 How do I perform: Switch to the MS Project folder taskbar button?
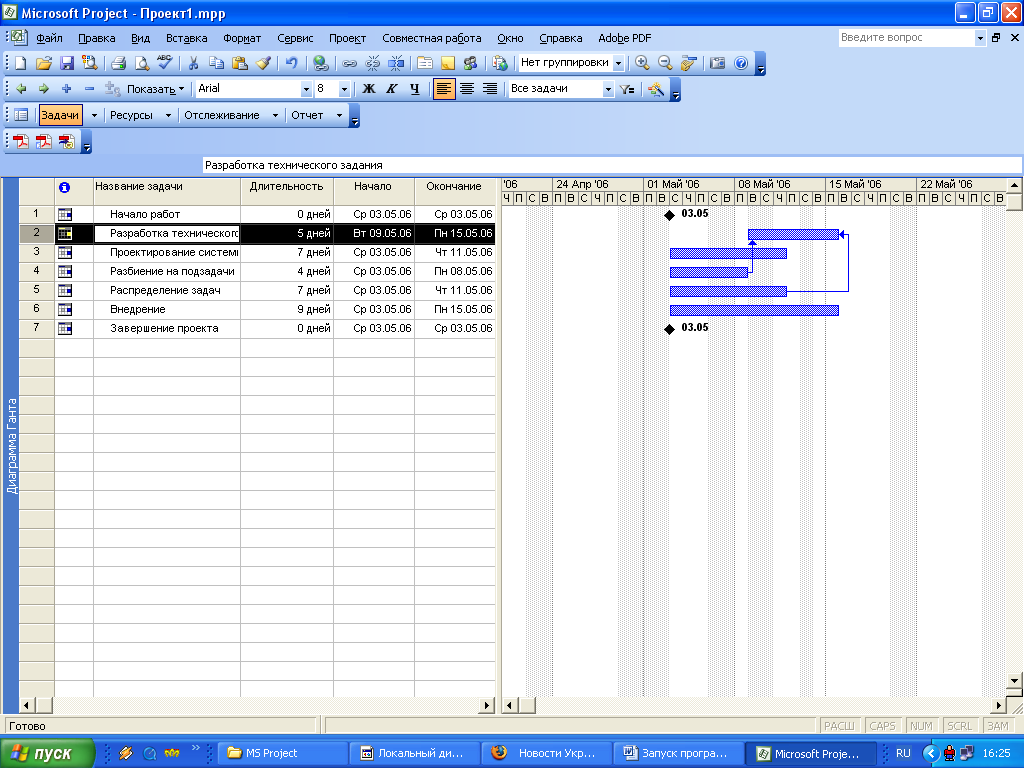point(281,754)
